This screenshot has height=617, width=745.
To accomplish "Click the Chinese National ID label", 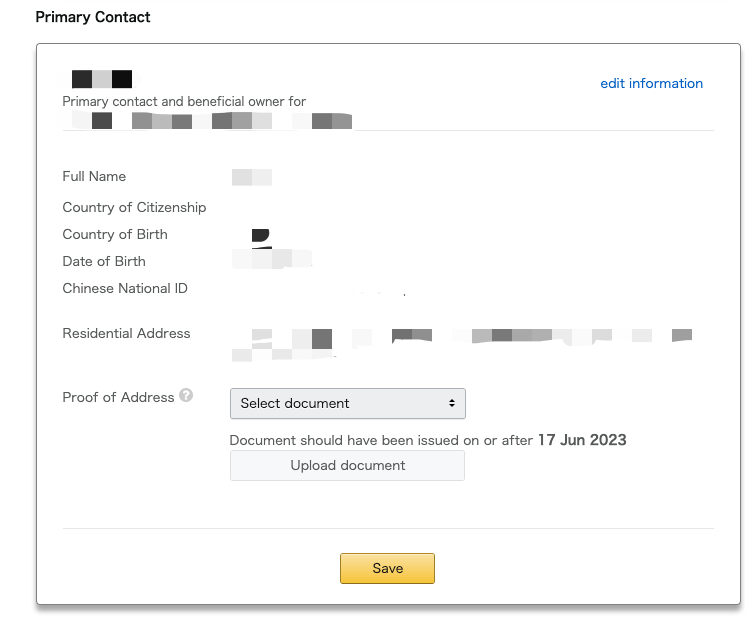I will click(125, 288).
